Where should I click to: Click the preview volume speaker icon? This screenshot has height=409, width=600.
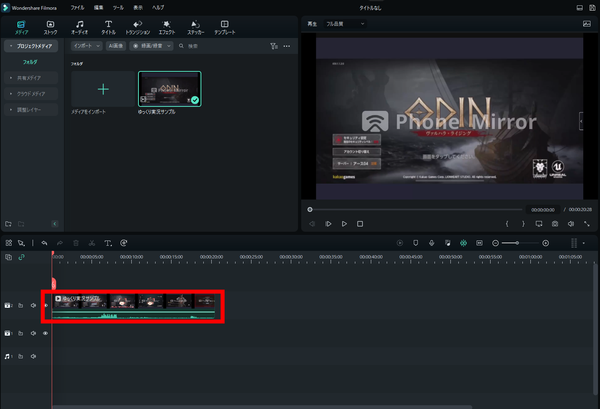pyautogui.click(x=571, y=224)
